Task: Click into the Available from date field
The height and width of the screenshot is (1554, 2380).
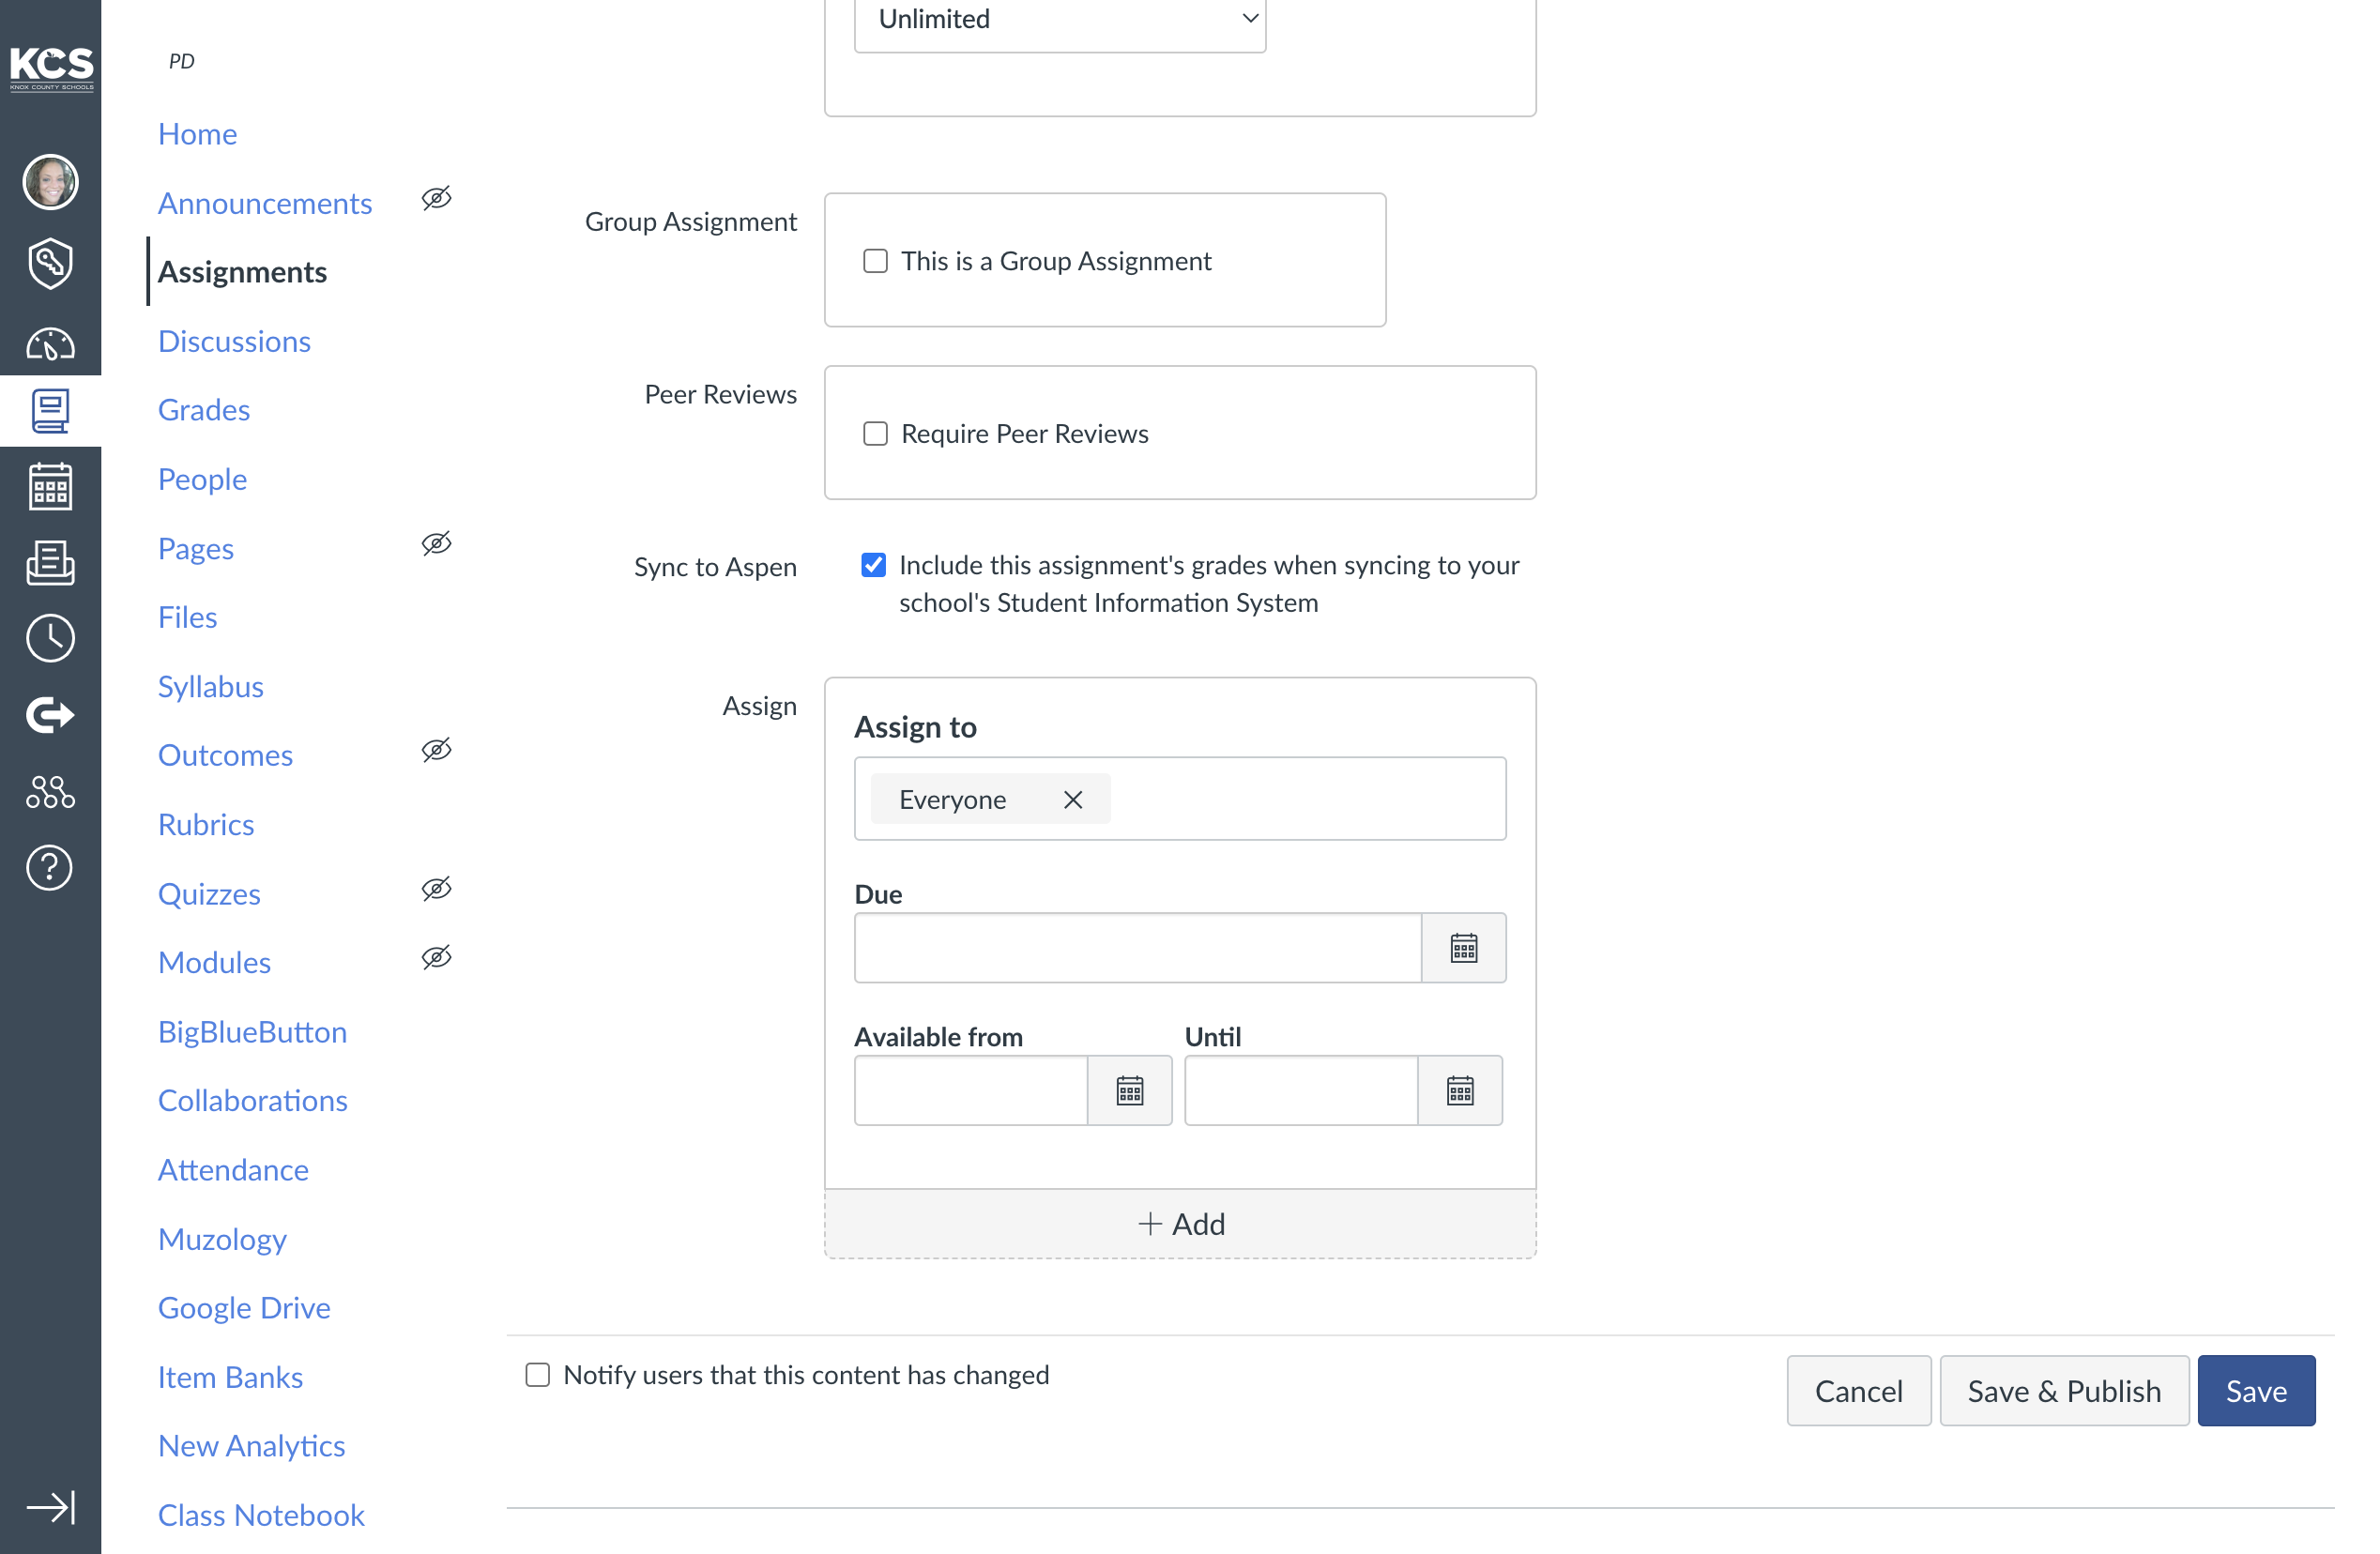Action: (x=971, y=1091)
